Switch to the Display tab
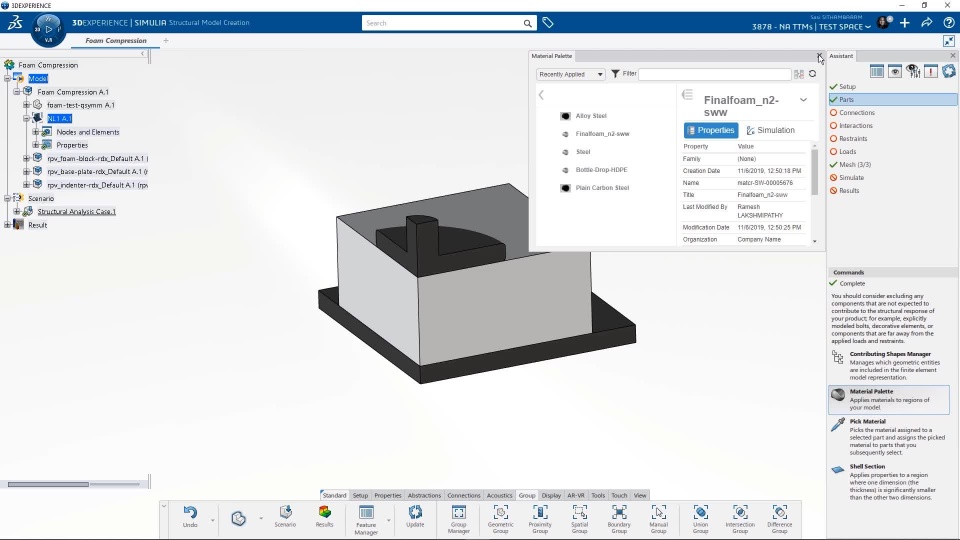The image size is (960, 540). pos(551,495)
